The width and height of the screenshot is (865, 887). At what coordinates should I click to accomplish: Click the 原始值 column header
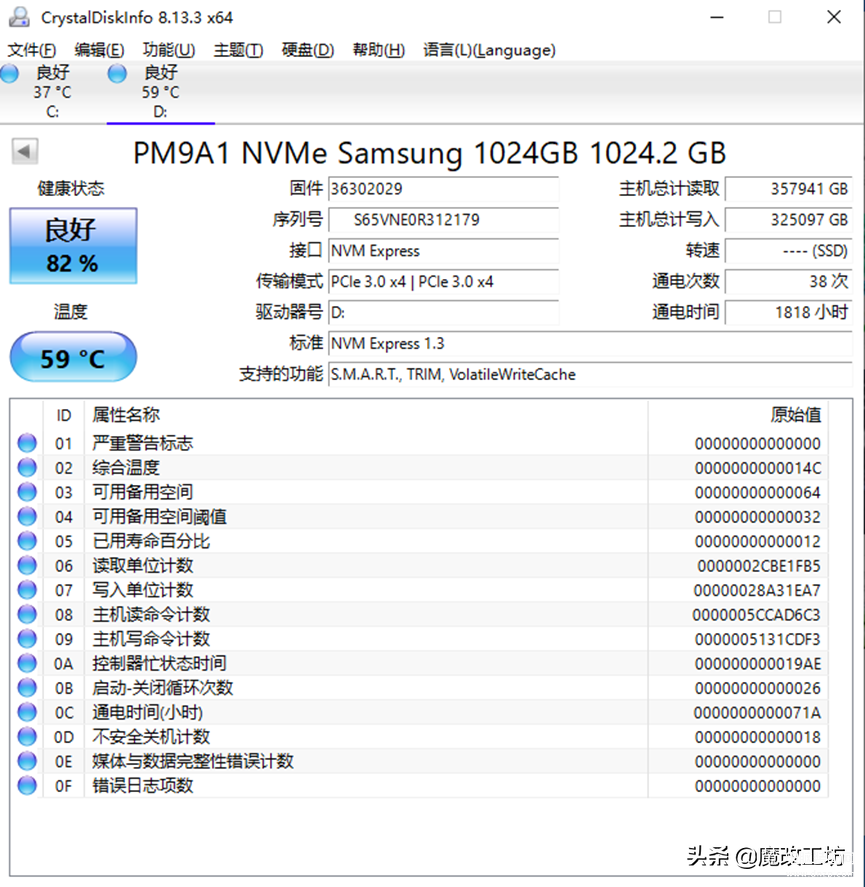click(x=738, y=416)
